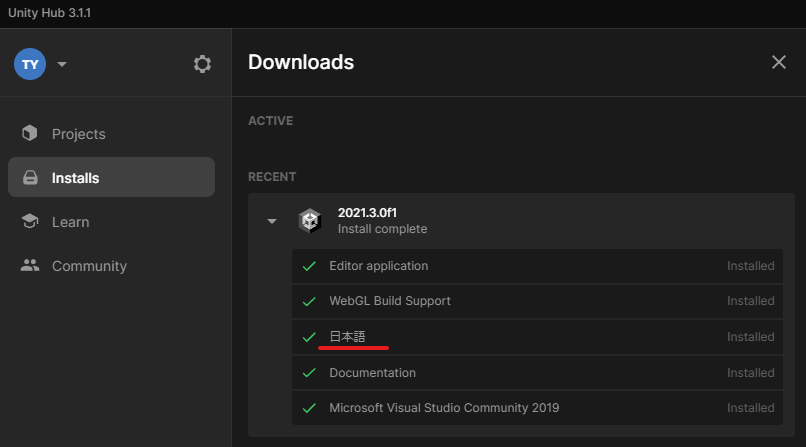The width and height of the screenshot is (806, 447).
Task: Click the WebGL Build Support row
Action: coord(390,301)
